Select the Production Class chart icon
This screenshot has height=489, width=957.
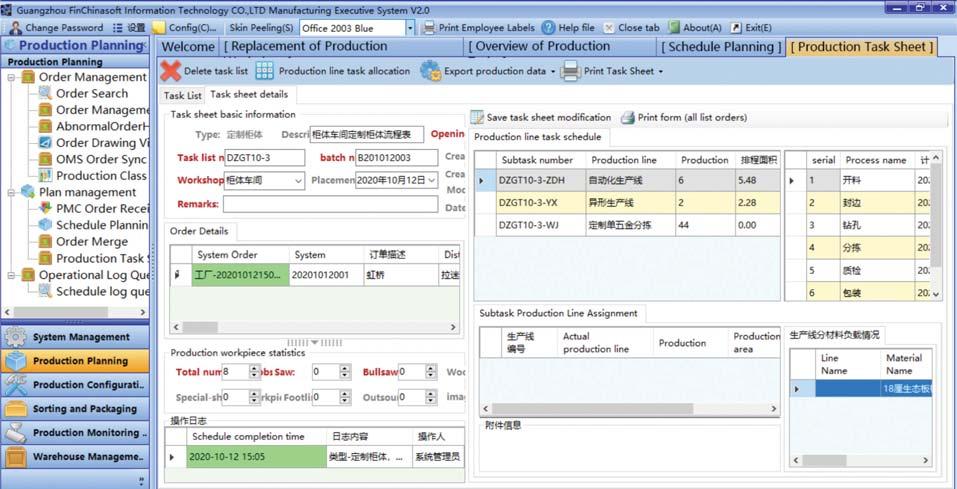pos(45,176)
